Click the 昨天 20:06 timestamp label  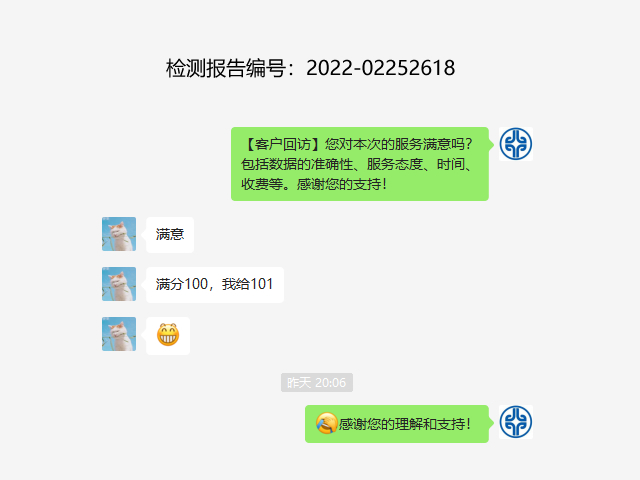(x=317, y=382)
